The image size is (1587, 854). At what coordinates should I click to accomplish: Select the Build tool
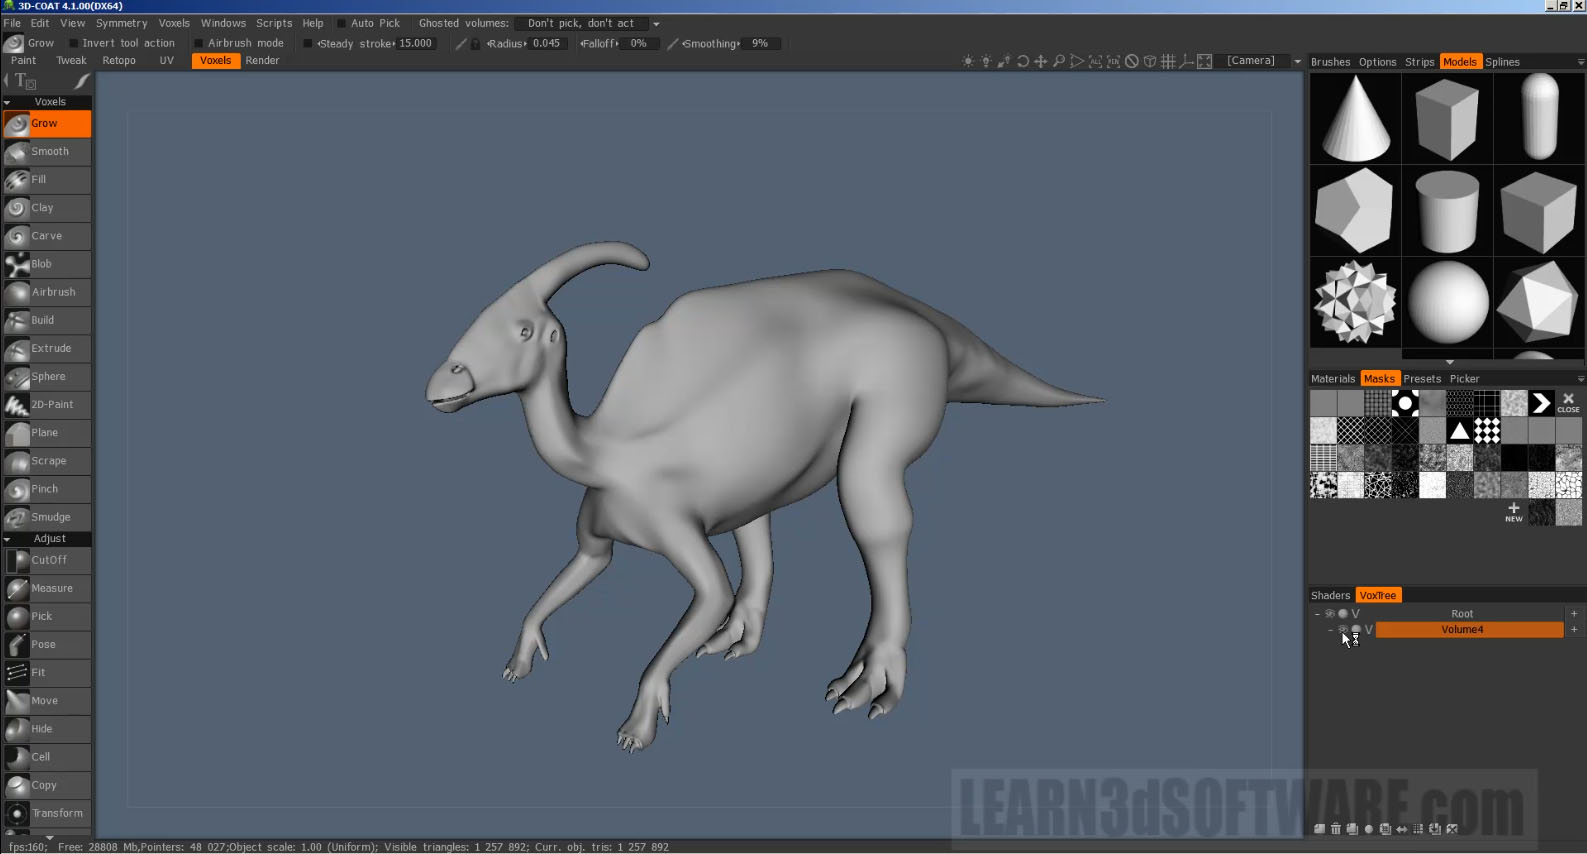(47, 320)
